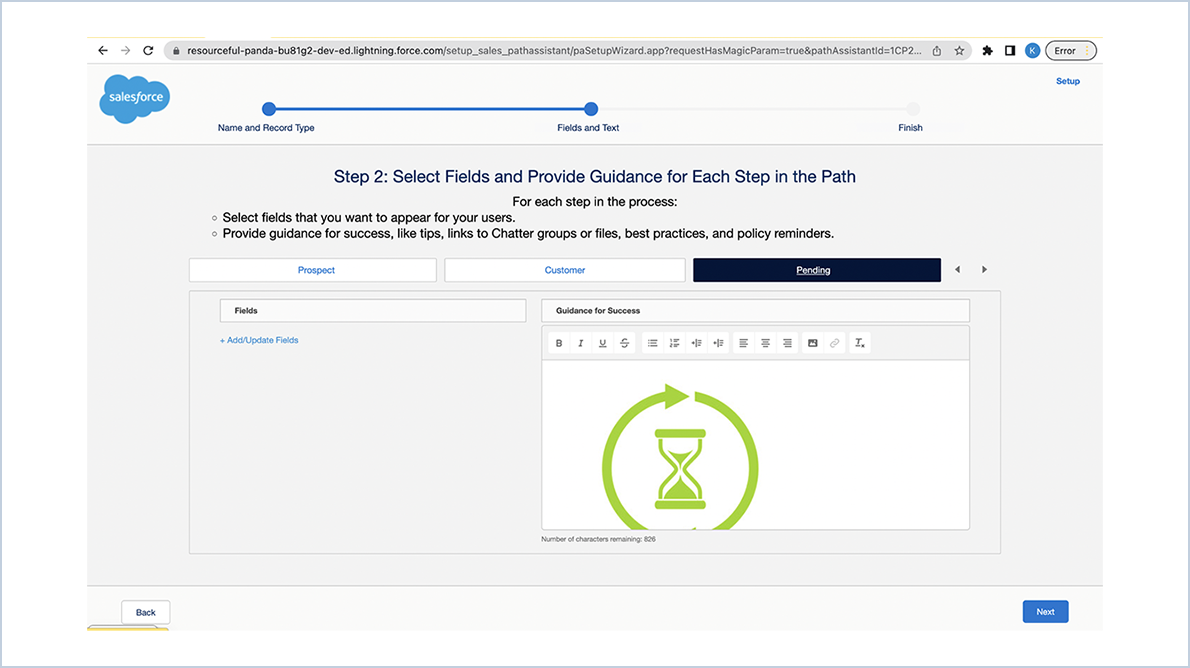The width and height of the screenshot is (1190, 668).
Task: Insert a bulleted list
Action: point(652,342)
